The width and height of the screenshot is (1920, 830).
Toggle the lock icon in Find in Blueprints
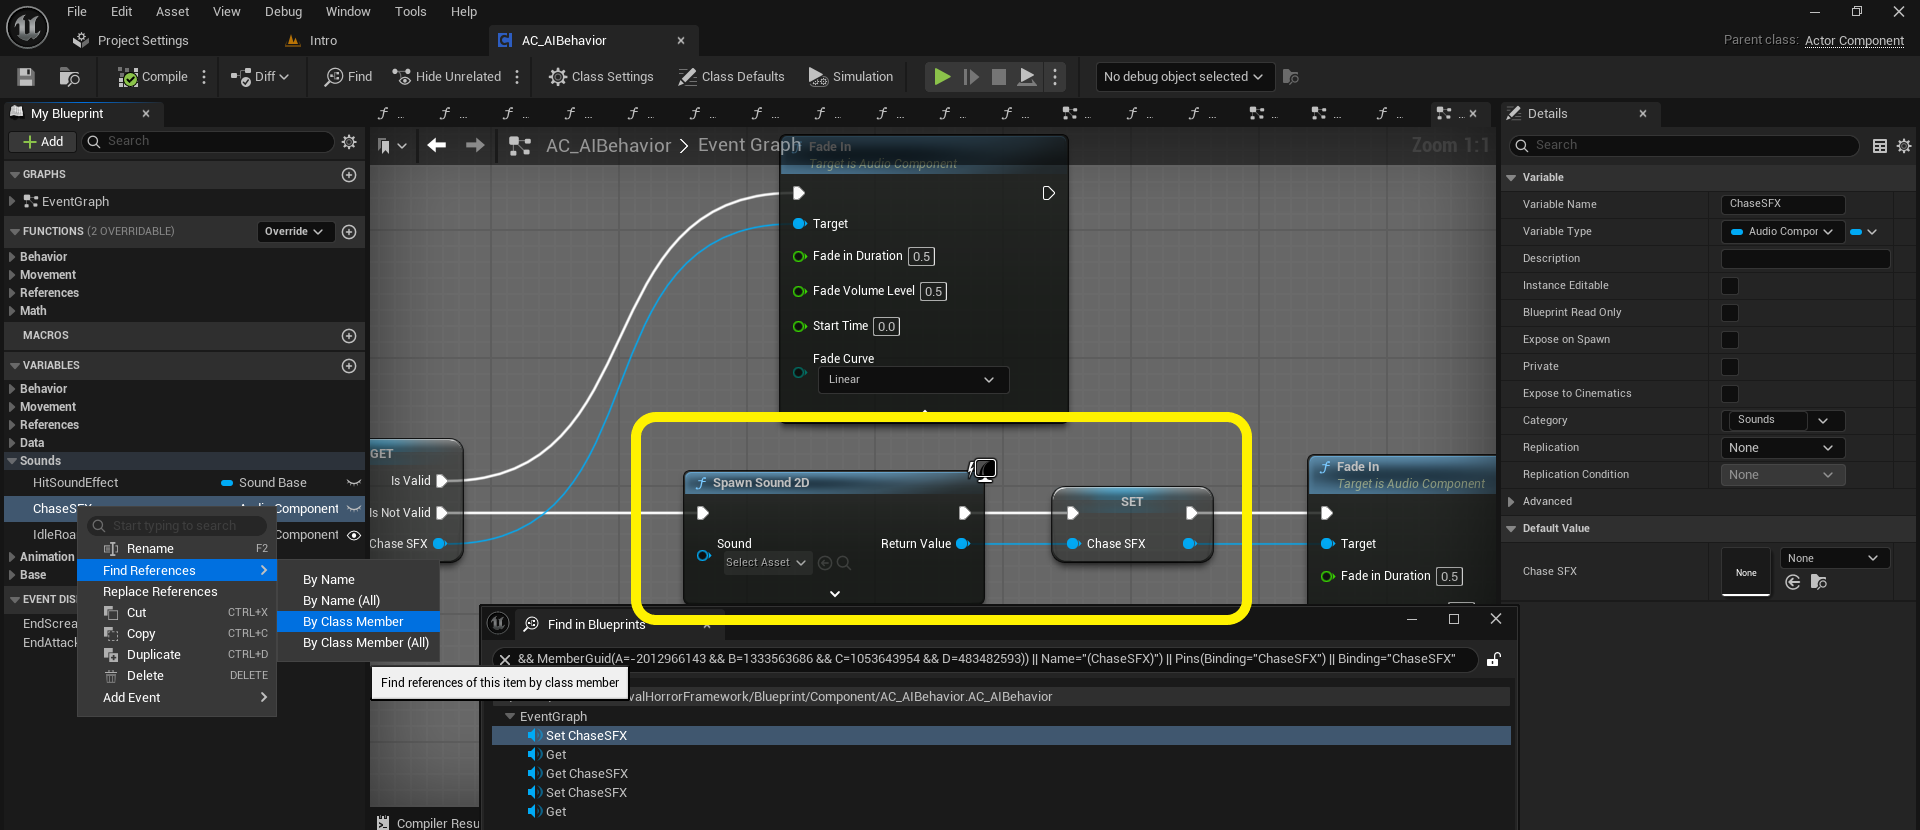click(1493, 659)
